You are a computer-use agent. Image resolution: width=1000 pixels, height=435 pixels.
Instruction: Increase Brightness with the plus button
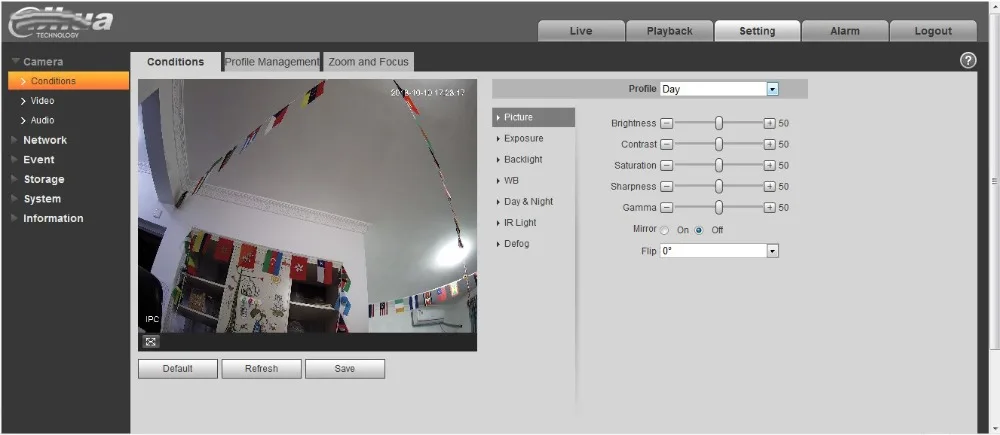(x=770, y=123)
